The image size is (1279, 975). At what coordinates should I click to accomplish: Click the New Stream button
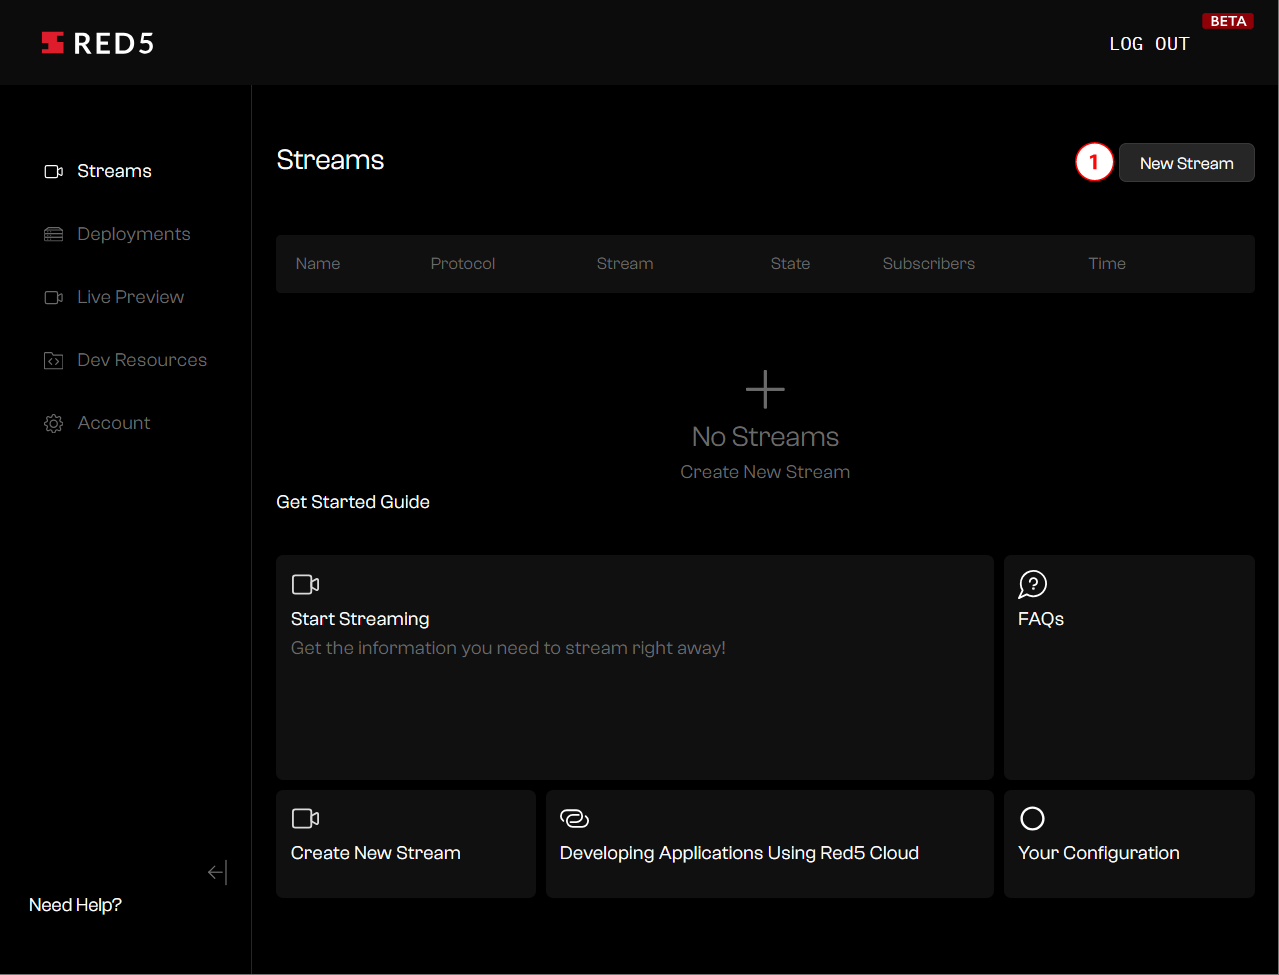[x=1186, y=163]
